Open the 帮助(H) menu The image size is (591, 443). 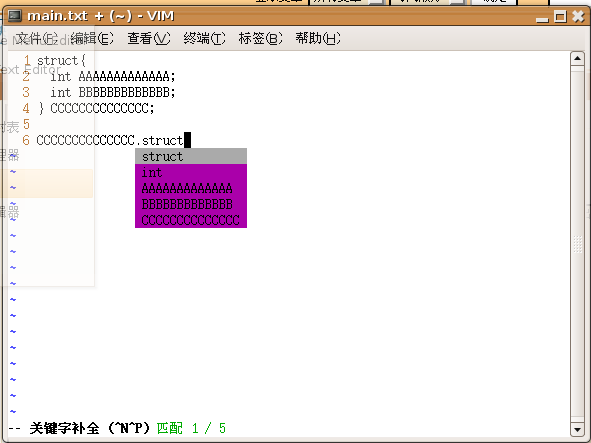(318, 38)
